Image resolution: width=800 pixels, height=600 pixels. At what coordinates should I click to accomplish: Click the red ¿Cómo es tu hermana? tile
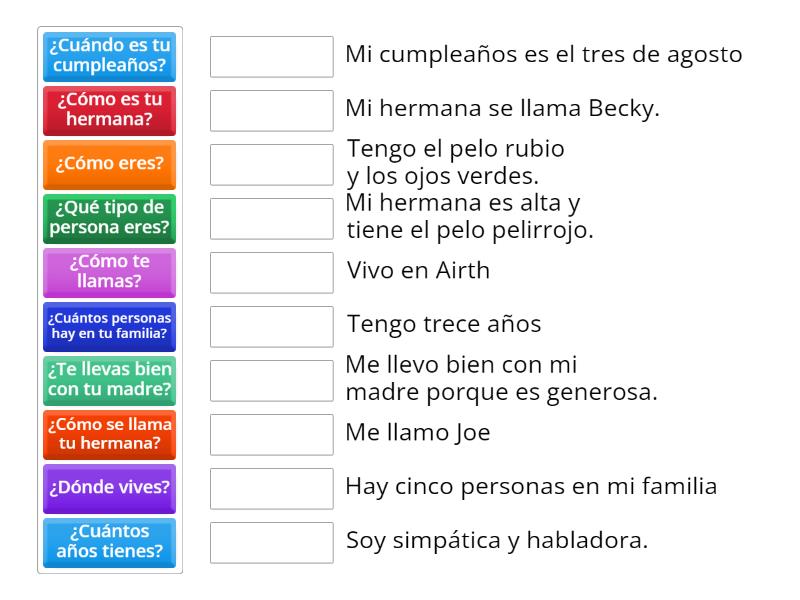point(109,111)
